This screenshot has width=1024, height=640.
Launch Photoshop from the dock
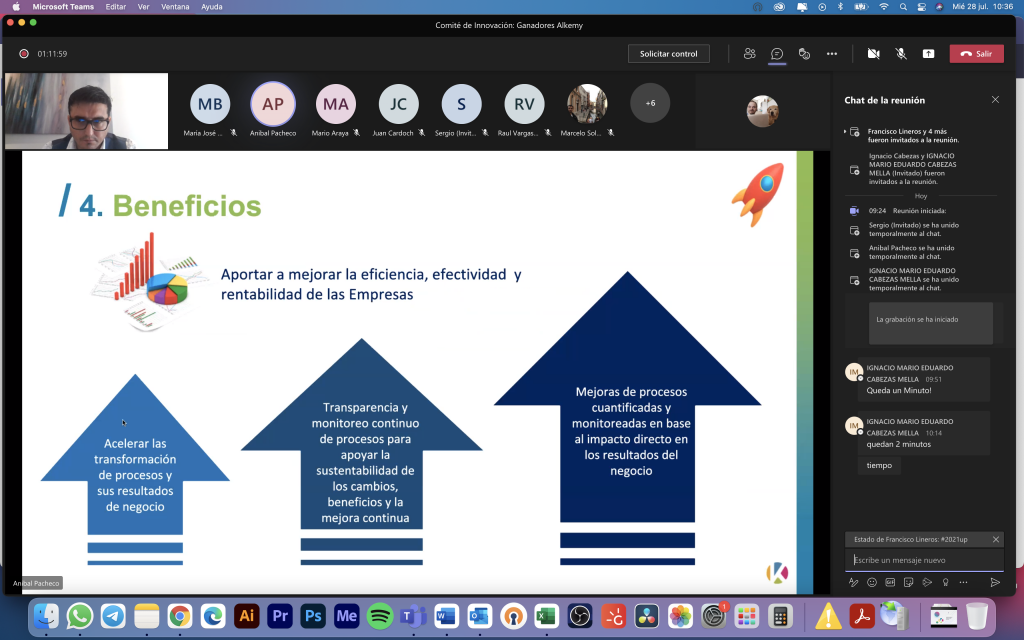coord(313,615)
